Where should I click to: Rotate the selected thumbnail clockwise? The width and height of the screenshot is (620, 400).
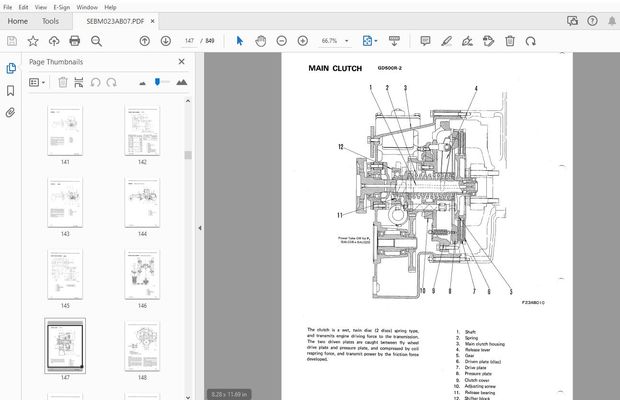point(112,82)
